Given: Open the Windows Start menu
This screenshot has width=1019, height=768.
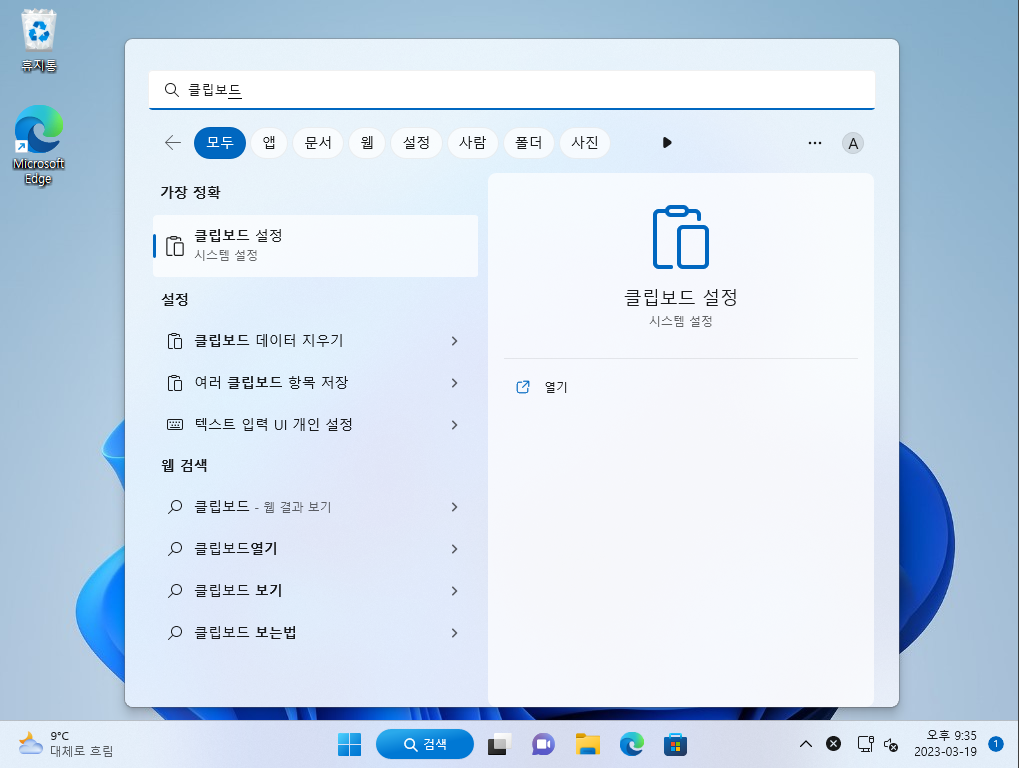Looking at the screenshot, I should [350, 745].
